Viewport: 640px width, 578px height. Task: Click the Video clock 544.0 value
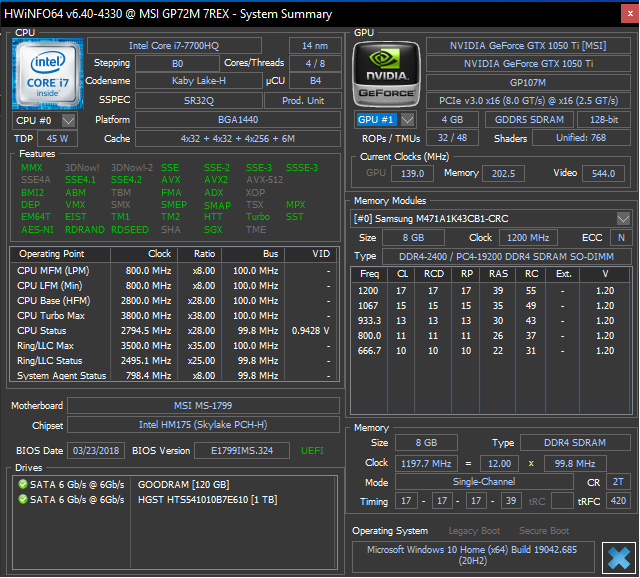(x=603, y=173)
